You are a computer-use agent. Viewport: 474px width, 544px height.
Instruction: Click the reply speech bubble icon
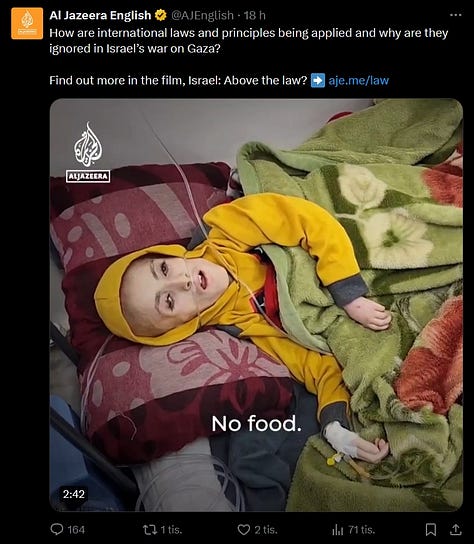[57, 529]
